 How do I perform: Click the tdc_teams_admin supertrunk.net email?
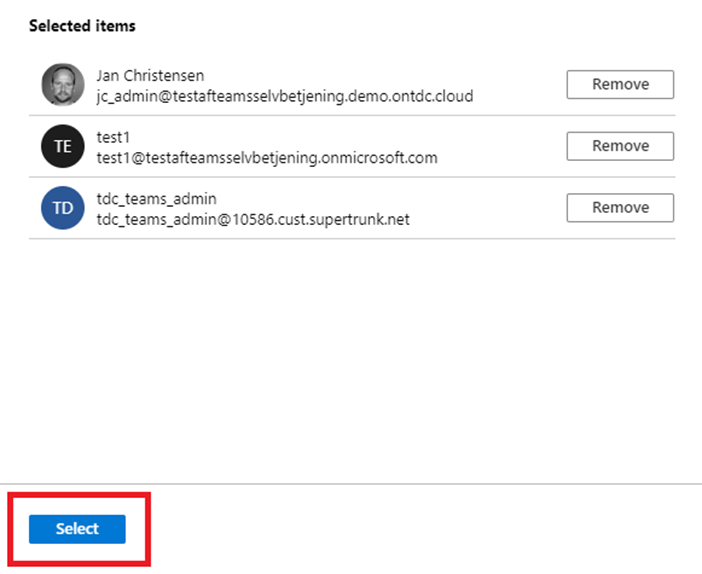click(x=253, y=219)
